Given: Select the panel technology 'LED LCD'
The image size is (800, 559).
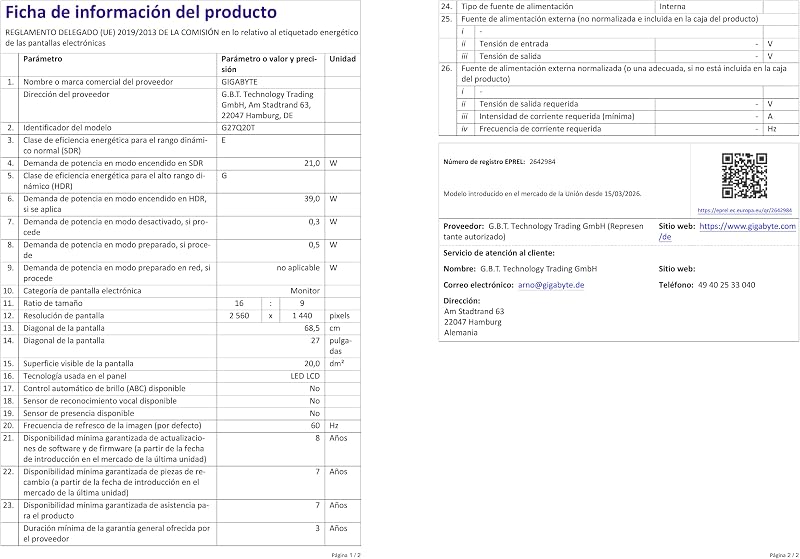Looking at the screenshot, I should 305,376.
